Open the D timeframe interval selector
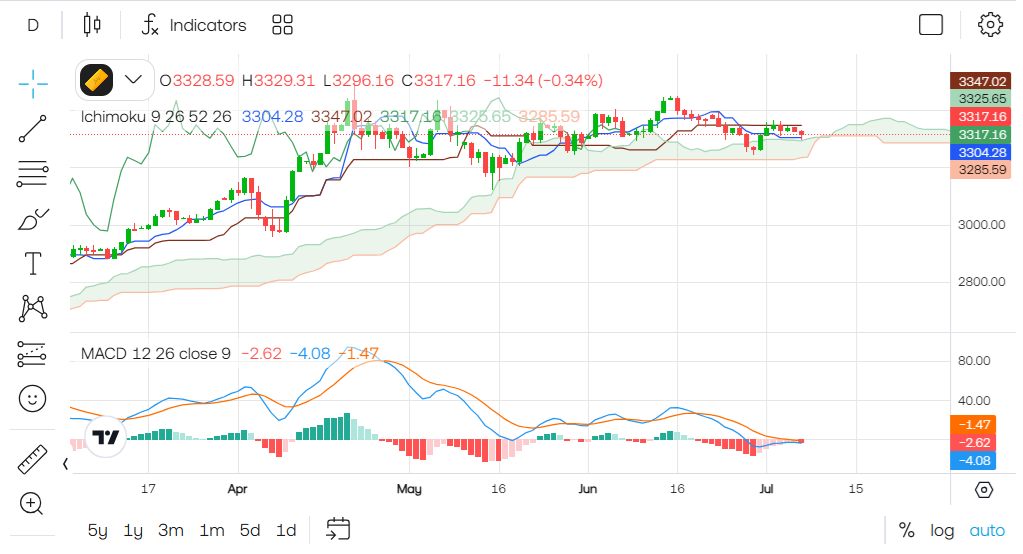 click(33, 25)
